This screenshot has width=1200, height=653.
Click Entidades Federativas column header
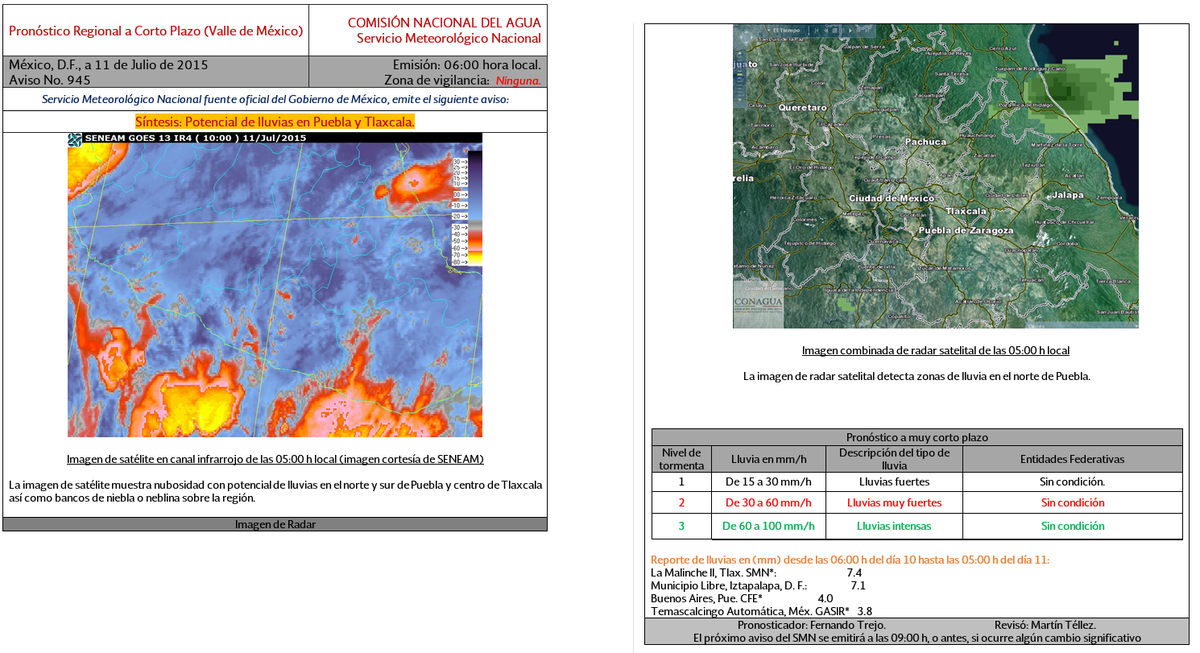click(1072, 459)
